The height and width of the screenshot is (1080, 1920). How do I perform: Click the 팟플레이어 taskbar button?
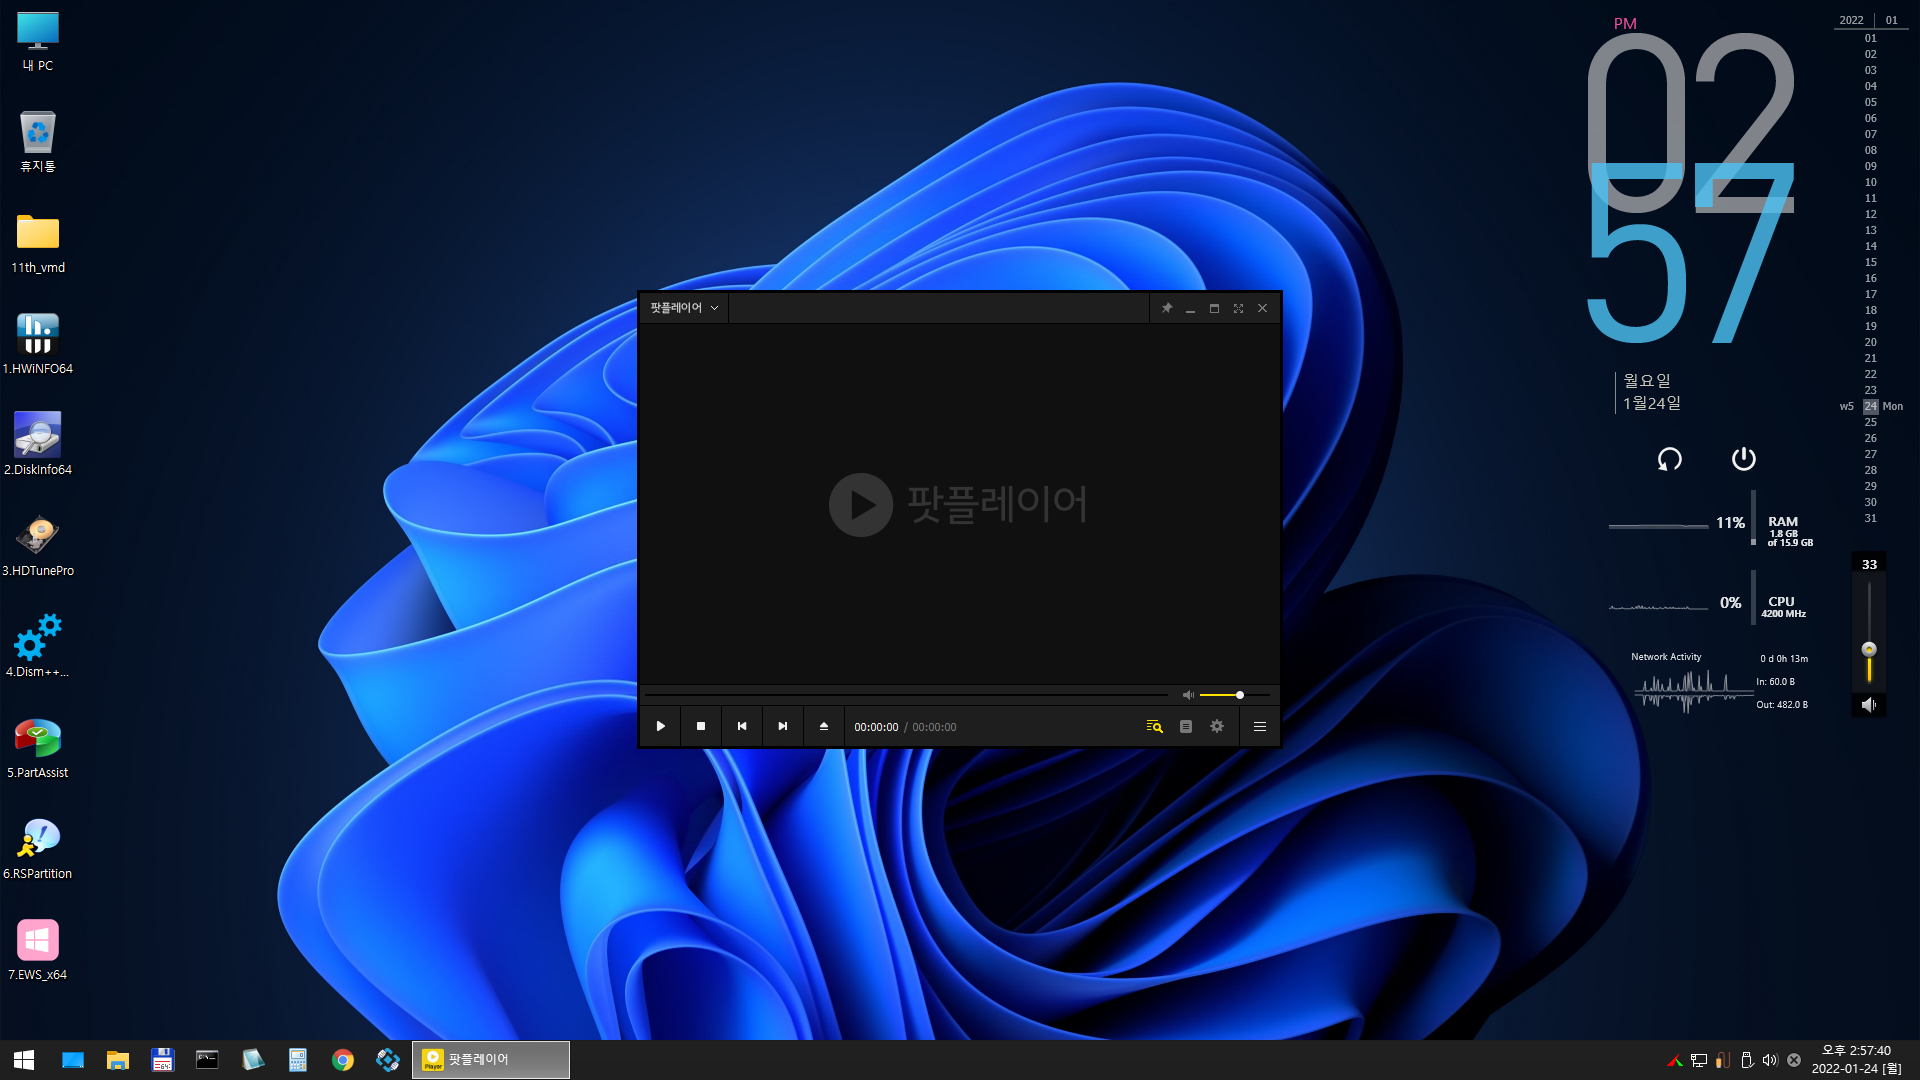pyautogui.click(x=491, y=1060)
